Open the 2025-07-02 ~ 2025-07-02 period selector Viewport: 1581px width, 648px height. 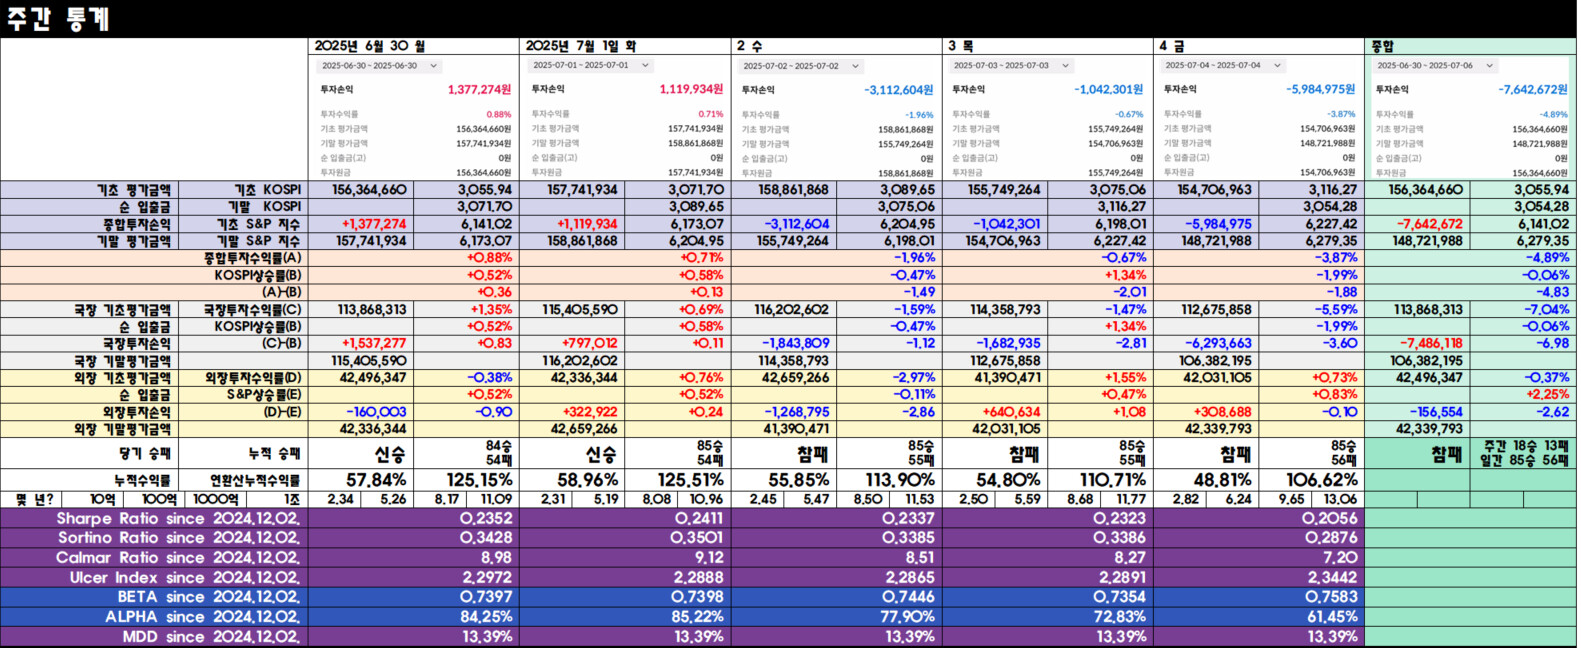802,66
